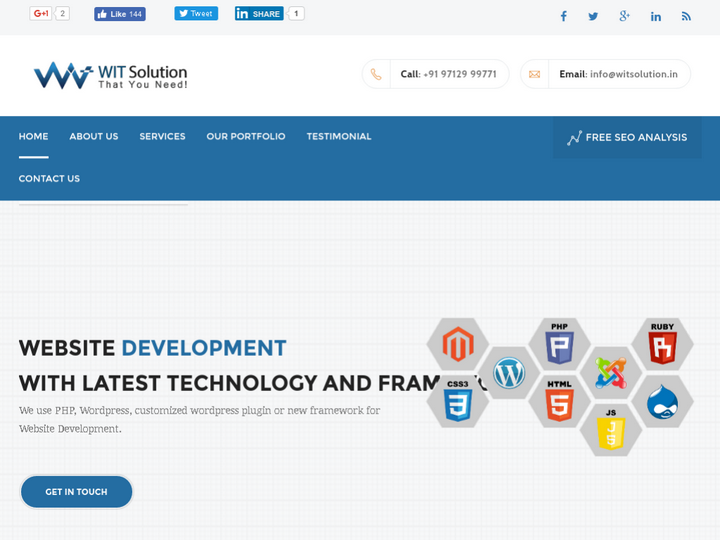
Task: Select the WordPress hexagon icon
Action: [509, 374]
